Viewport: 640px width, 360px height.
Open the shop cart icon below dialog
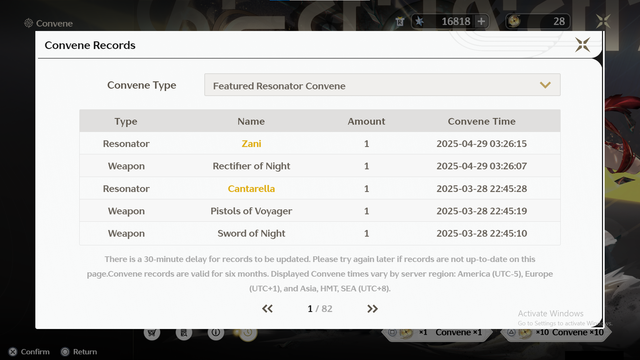[x=152, y=333]
